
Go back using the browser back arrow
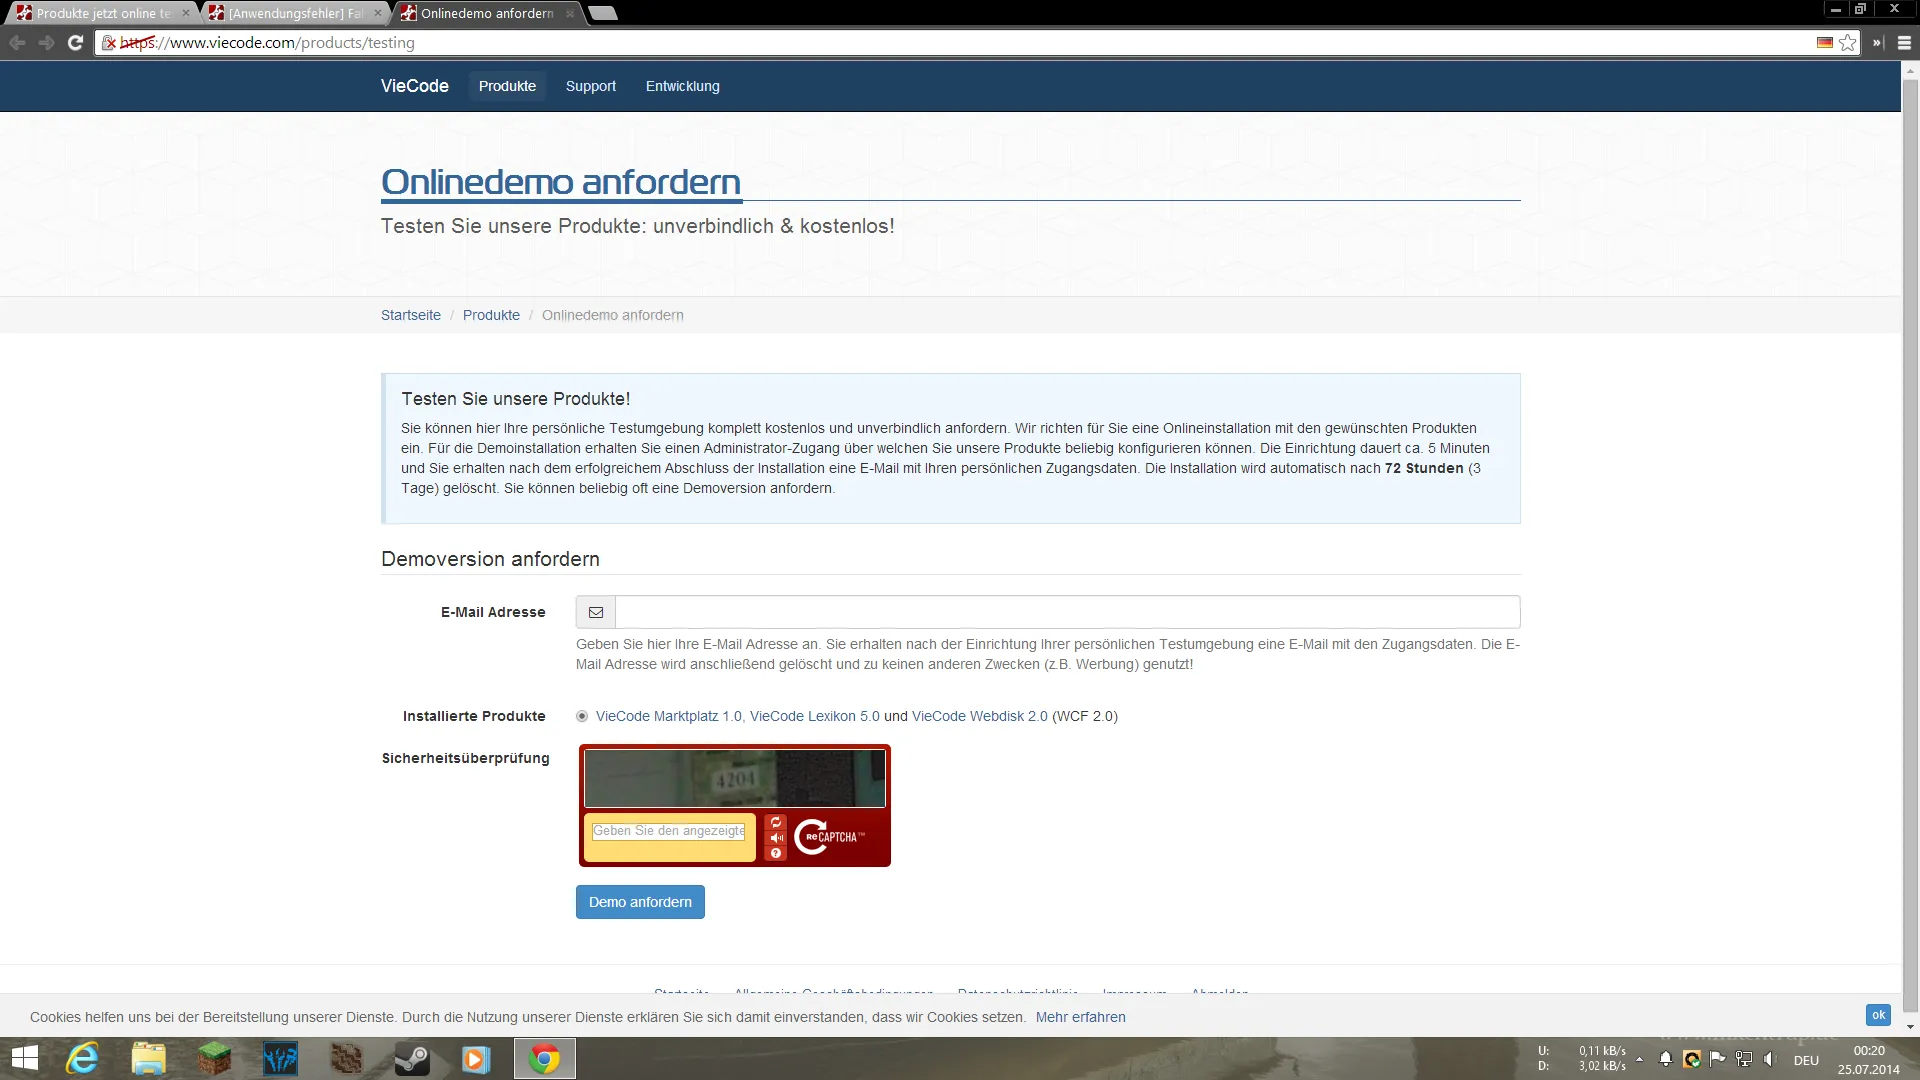(x=17, y=43)
